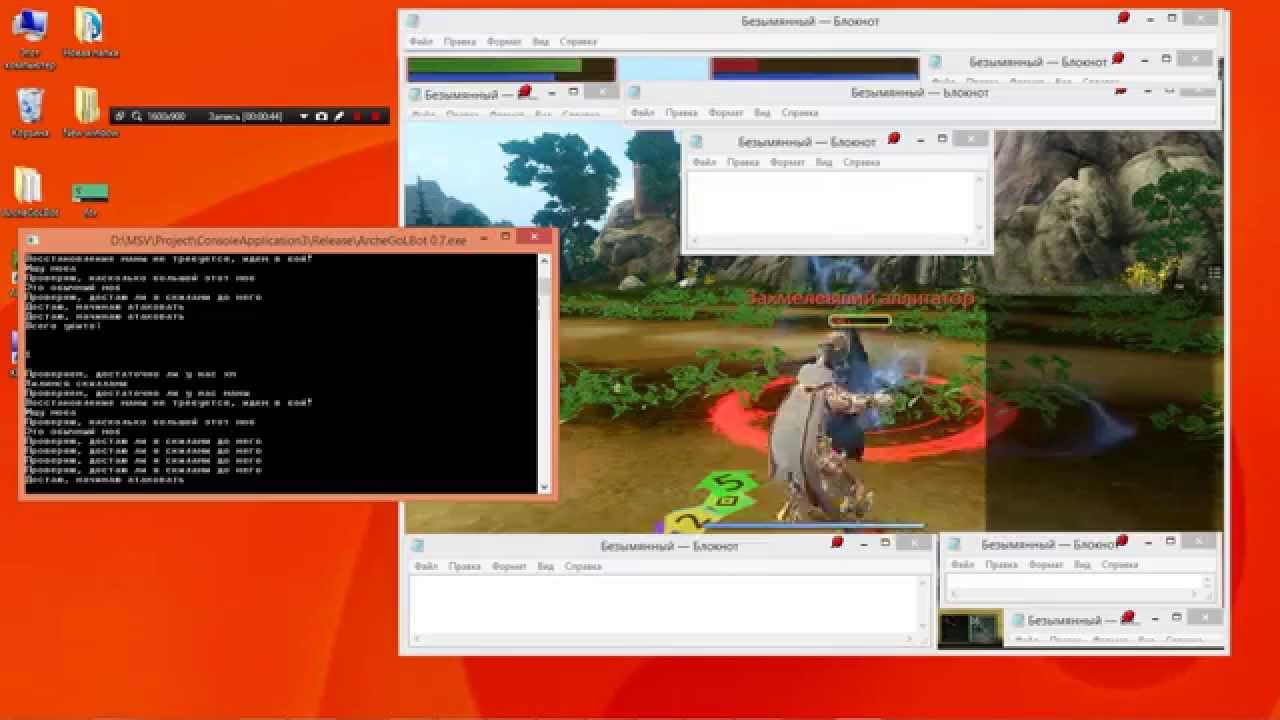Click horizontal scrollbar of small center Notepad

(830, 241)
